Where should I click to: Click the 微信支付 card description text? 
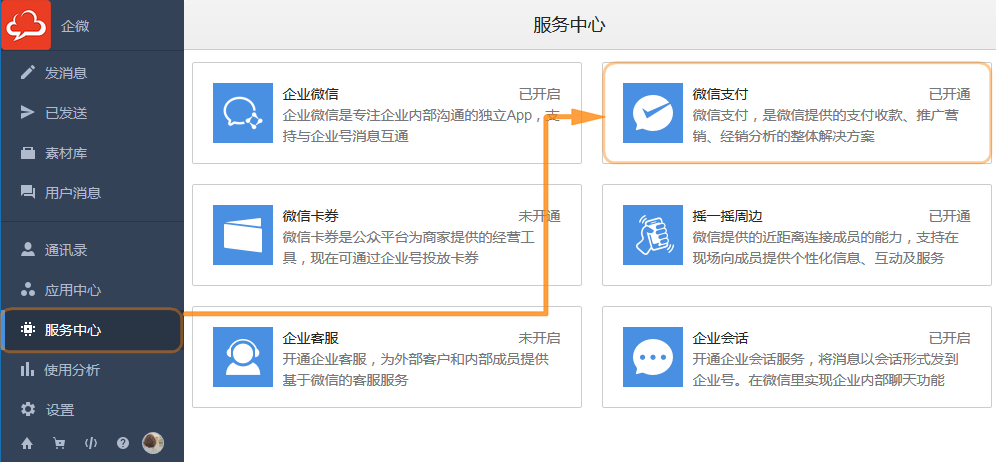[x=825, y=126]
